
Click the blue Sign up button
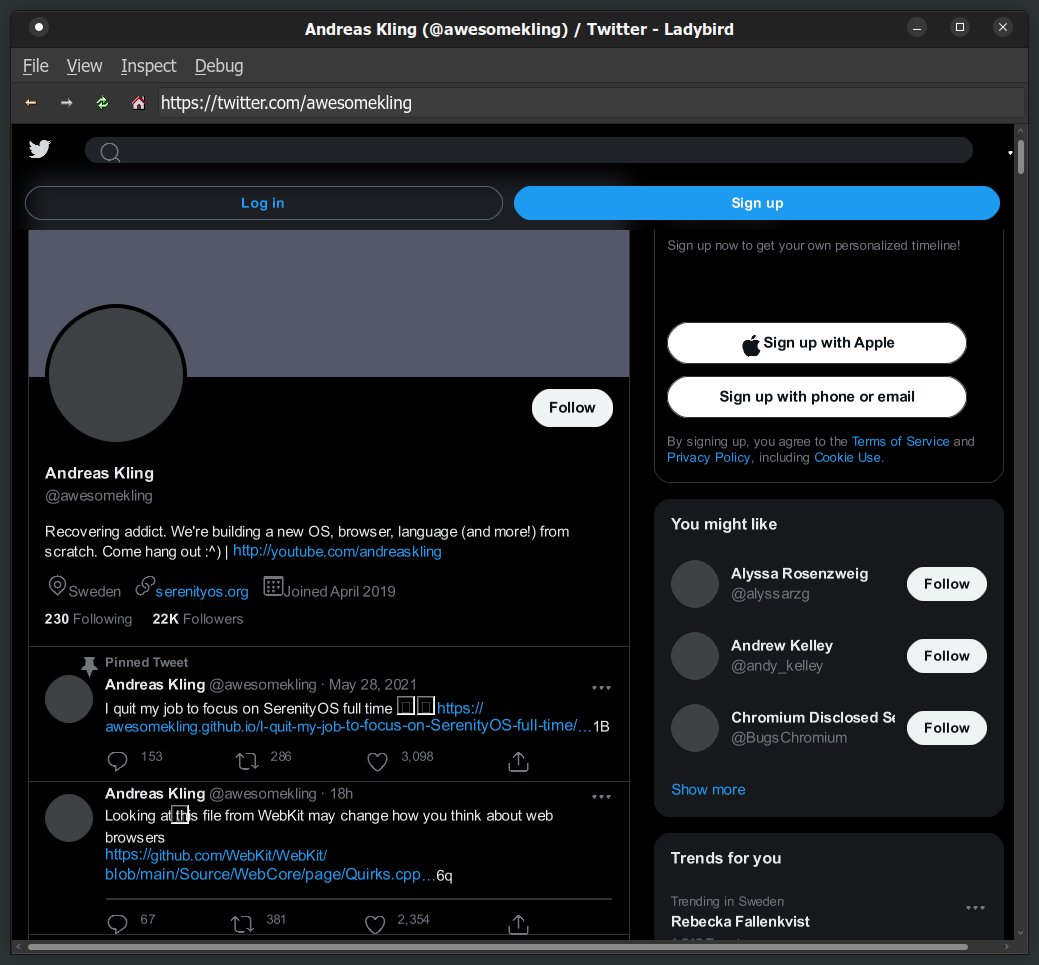tap(757, 203)
